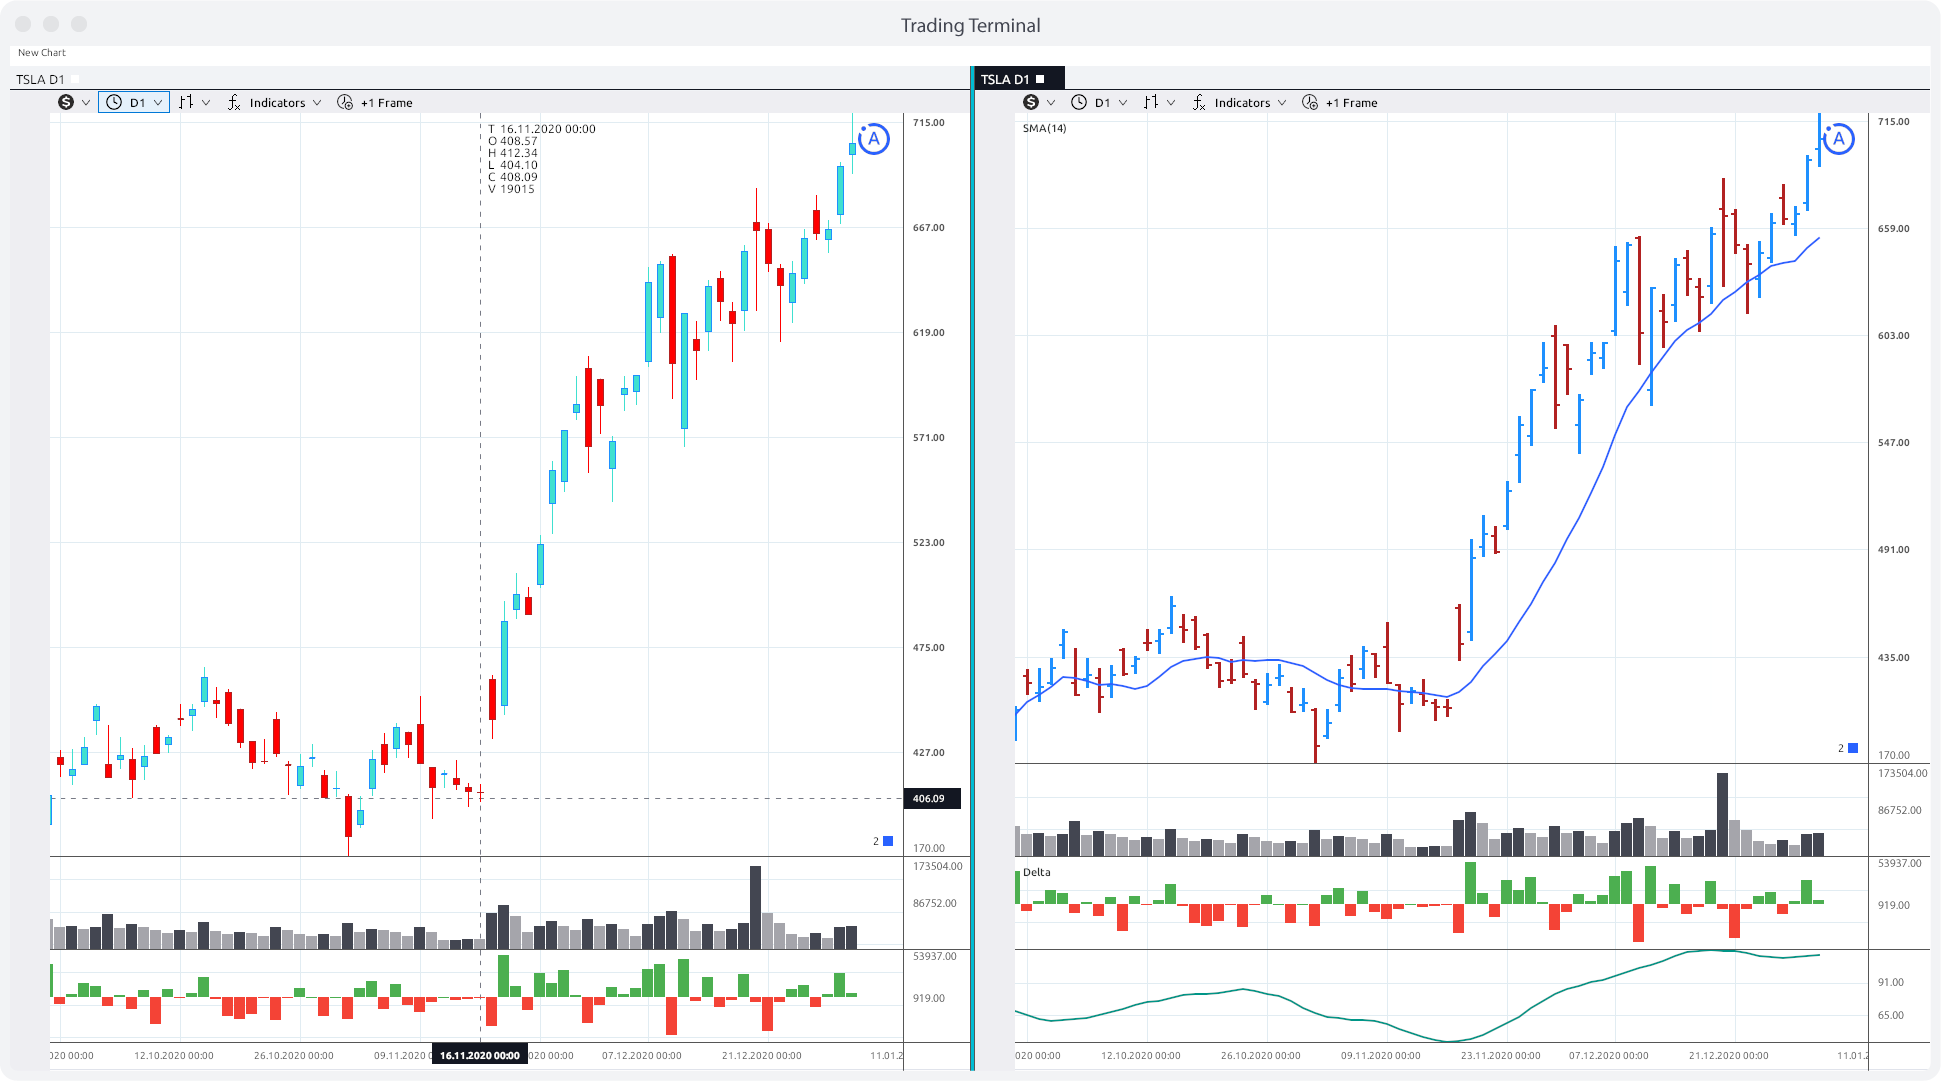Click 603.00 price level on right axis
The width and height of the screenshot is (1941, 1081).
[1893, 335]
